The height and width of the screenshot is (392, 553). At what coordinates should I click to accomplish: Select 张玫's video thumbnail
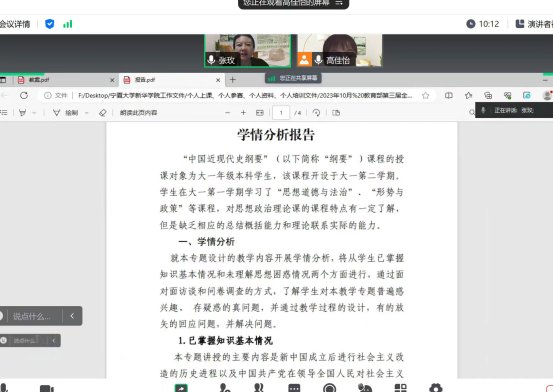[x=248, y=50]
